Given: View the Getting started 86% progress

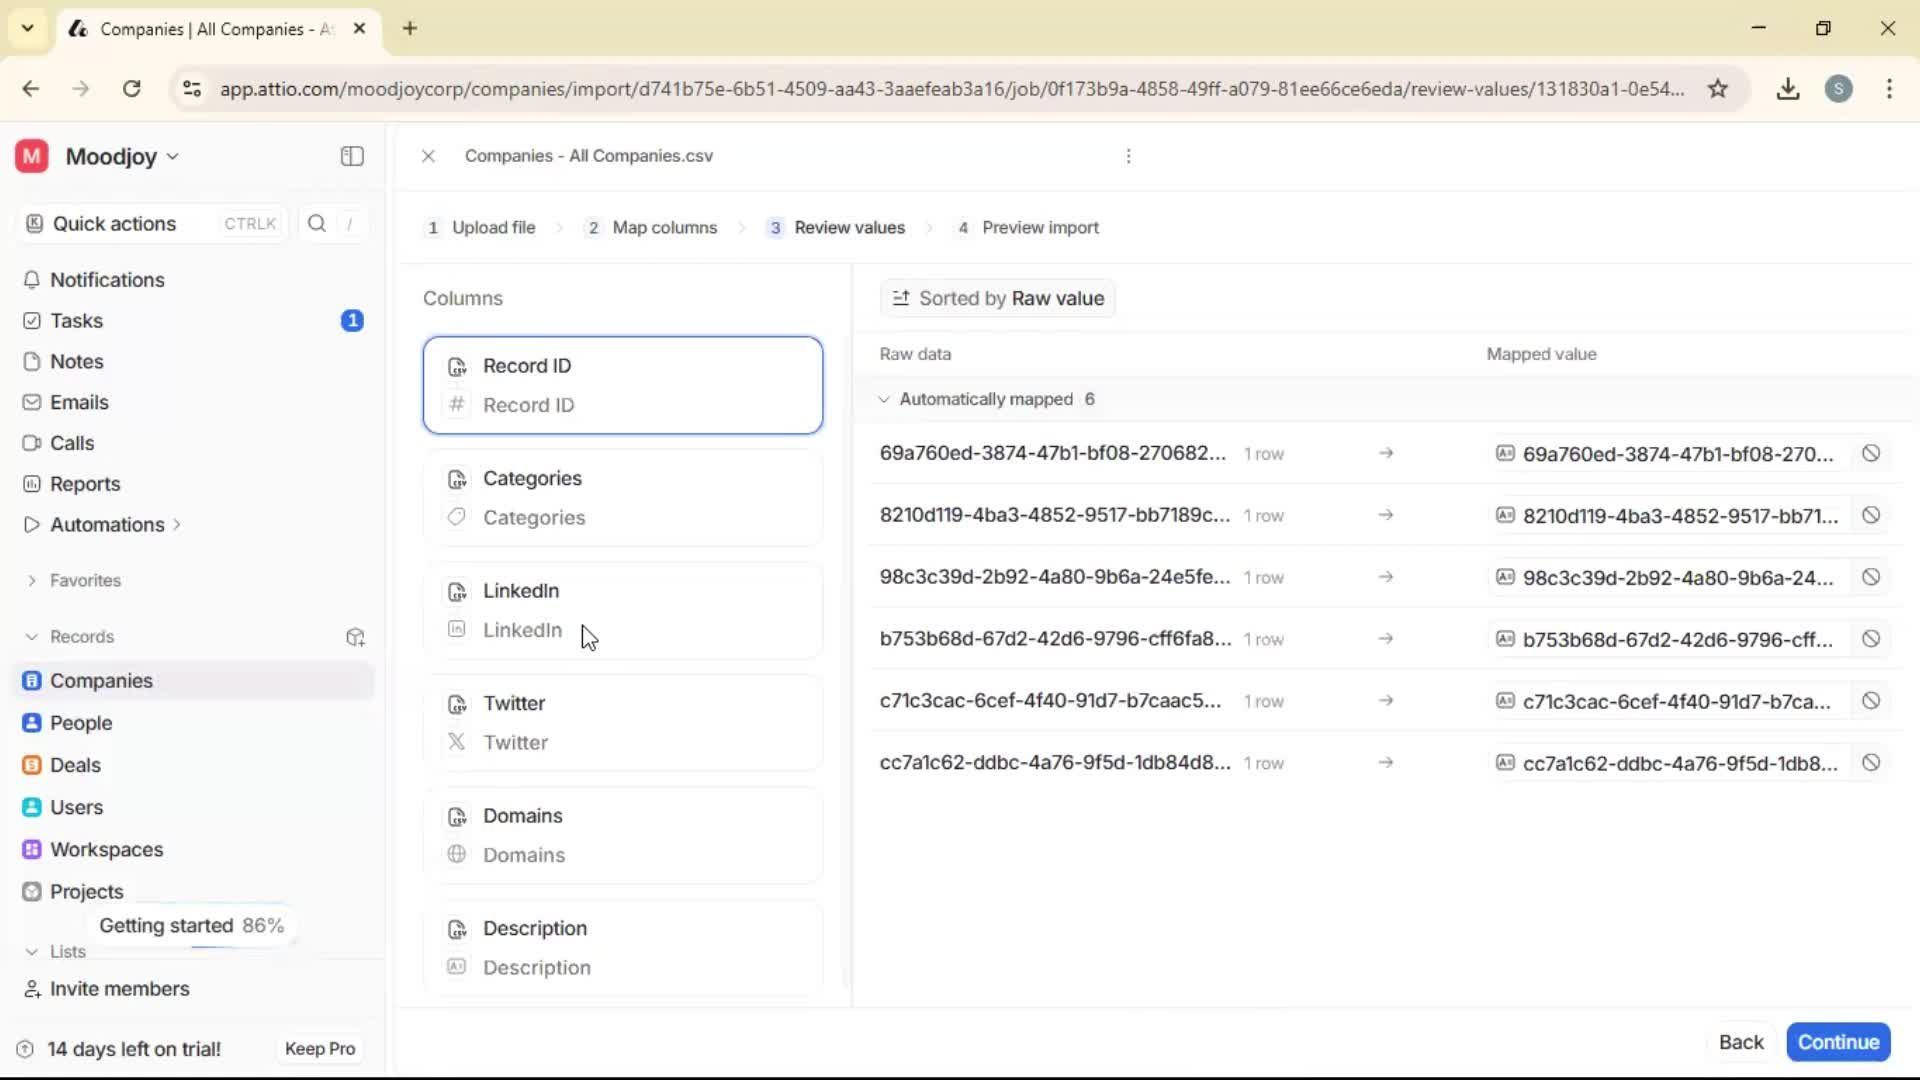Looking at the screenshot, I should (190, 925).
